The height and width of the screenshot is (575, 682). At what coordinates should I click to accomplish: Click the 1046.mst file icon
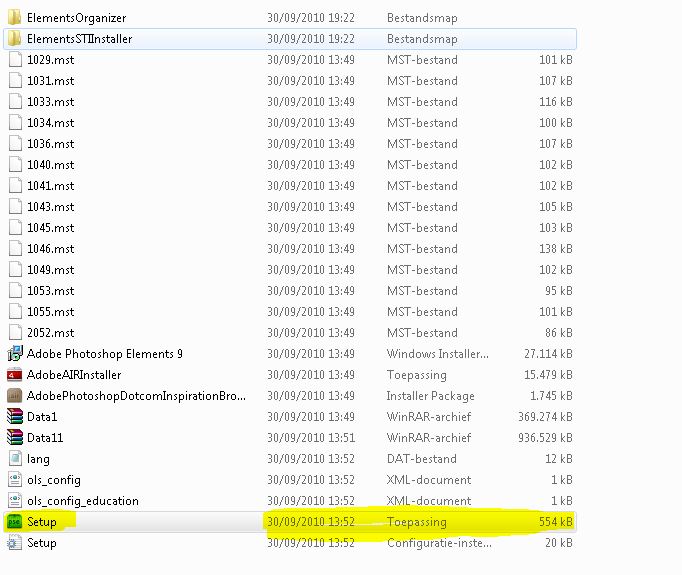pos(15,248)
